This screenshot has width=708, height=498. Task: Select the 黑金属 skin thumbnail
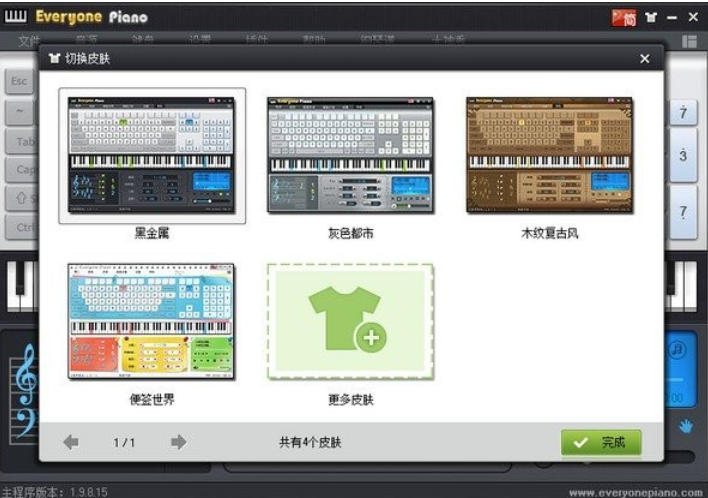(152, 155)
